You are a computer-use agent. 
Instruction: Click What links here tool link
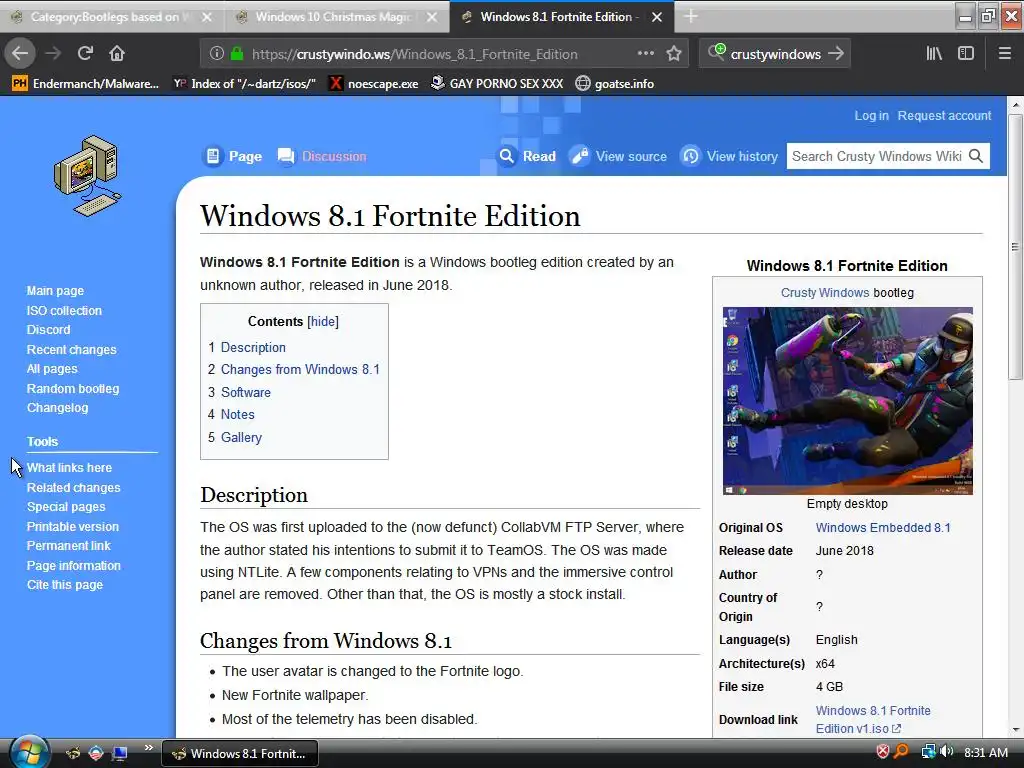[69, 468]
